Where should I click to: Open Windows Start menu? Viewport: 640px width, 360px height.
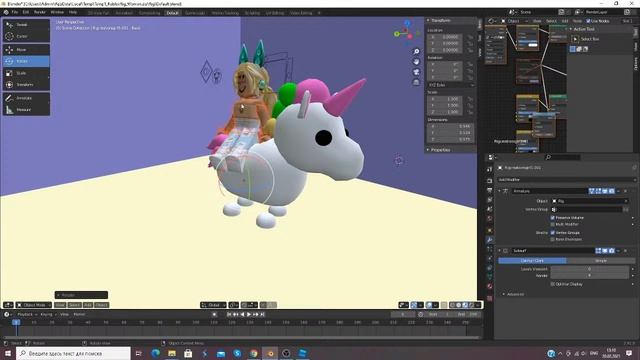(x=8, y=353)
